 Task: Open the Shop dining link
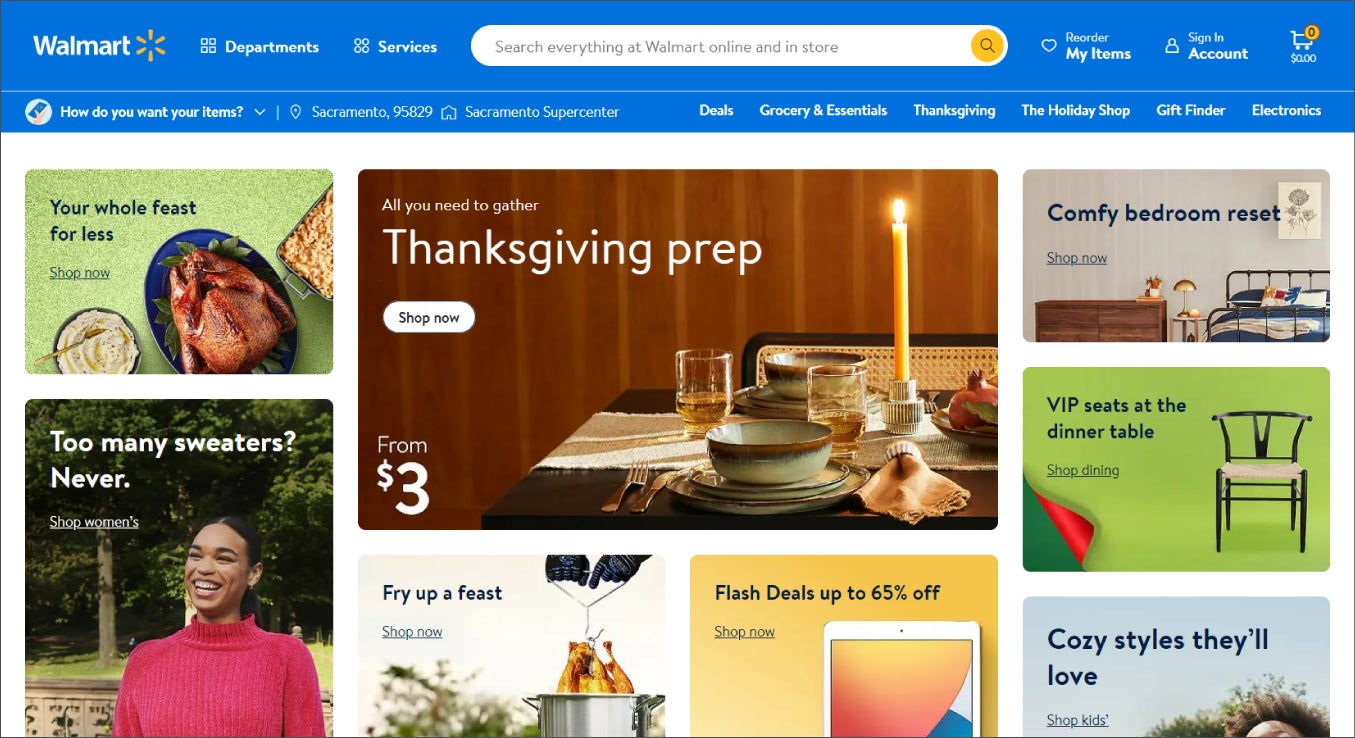pyautogui.click(x=1083, y=470)
